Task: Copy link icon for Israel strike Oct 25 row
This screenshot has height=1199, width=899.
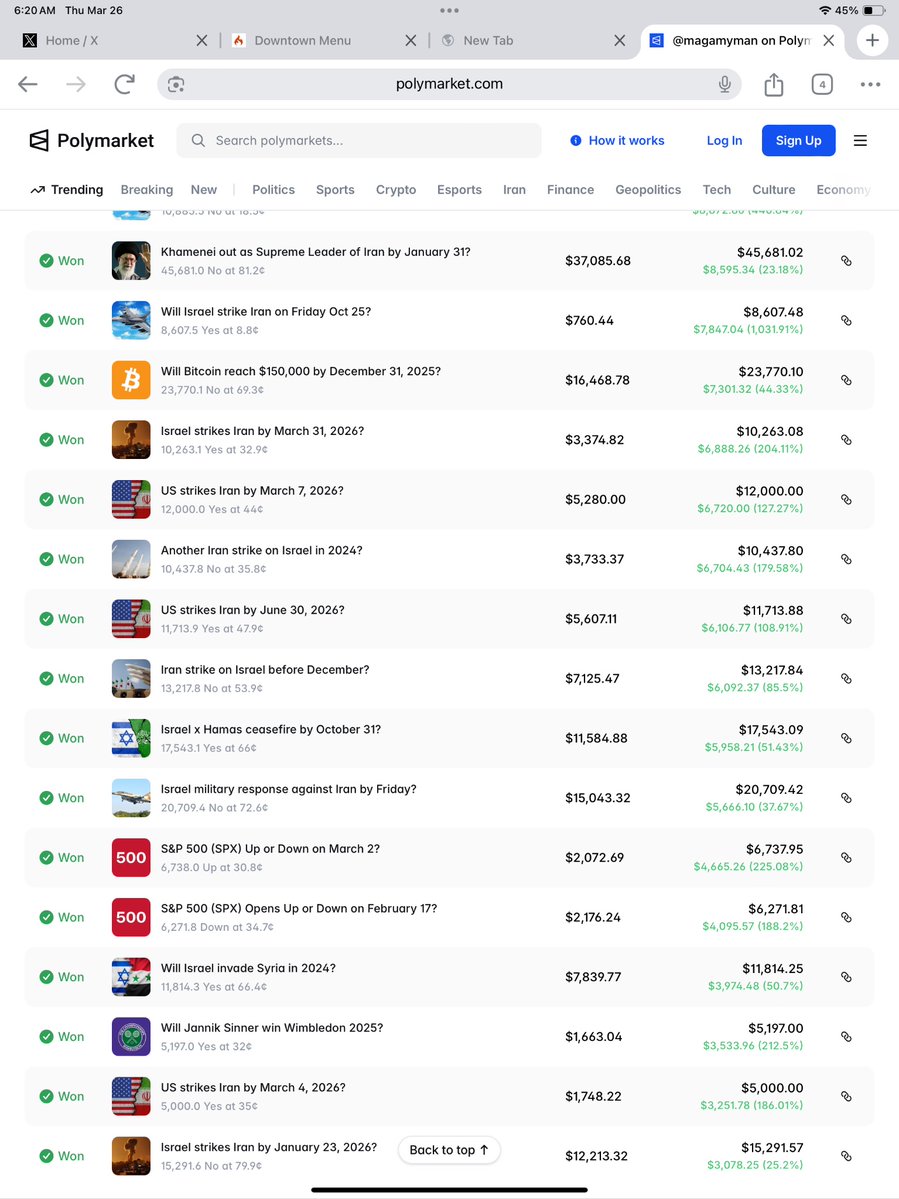Action: tap(846, 320)
